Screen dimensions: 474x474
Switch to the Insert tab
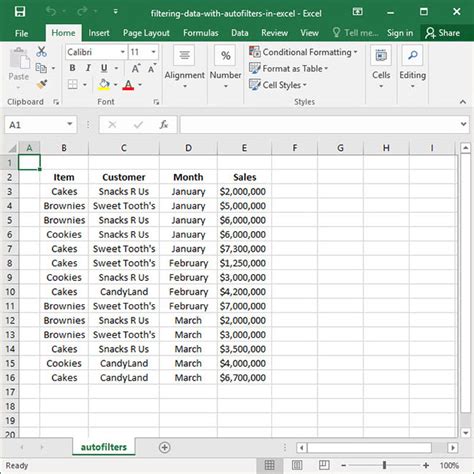tap(99, 33)
